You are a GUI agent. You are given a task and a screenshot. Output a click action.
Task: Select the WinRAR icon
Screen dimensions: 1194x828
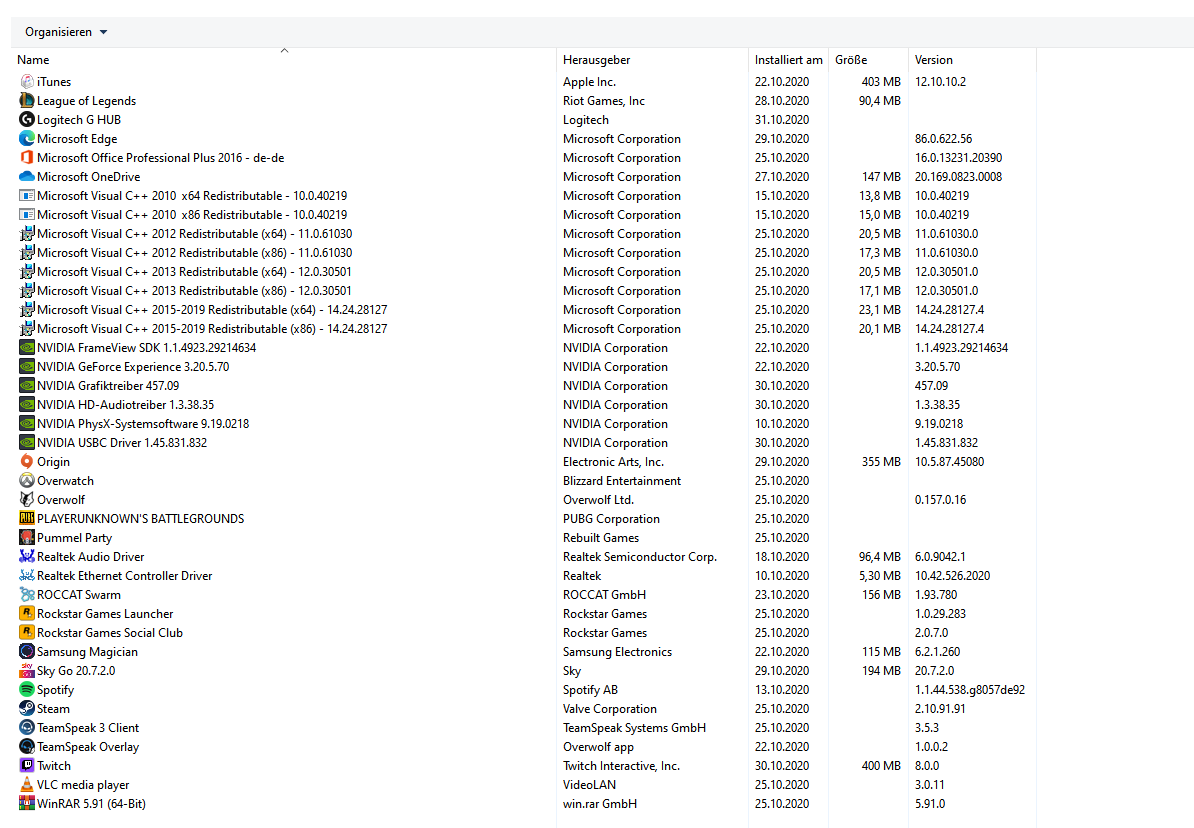click(x=27, y=804)
